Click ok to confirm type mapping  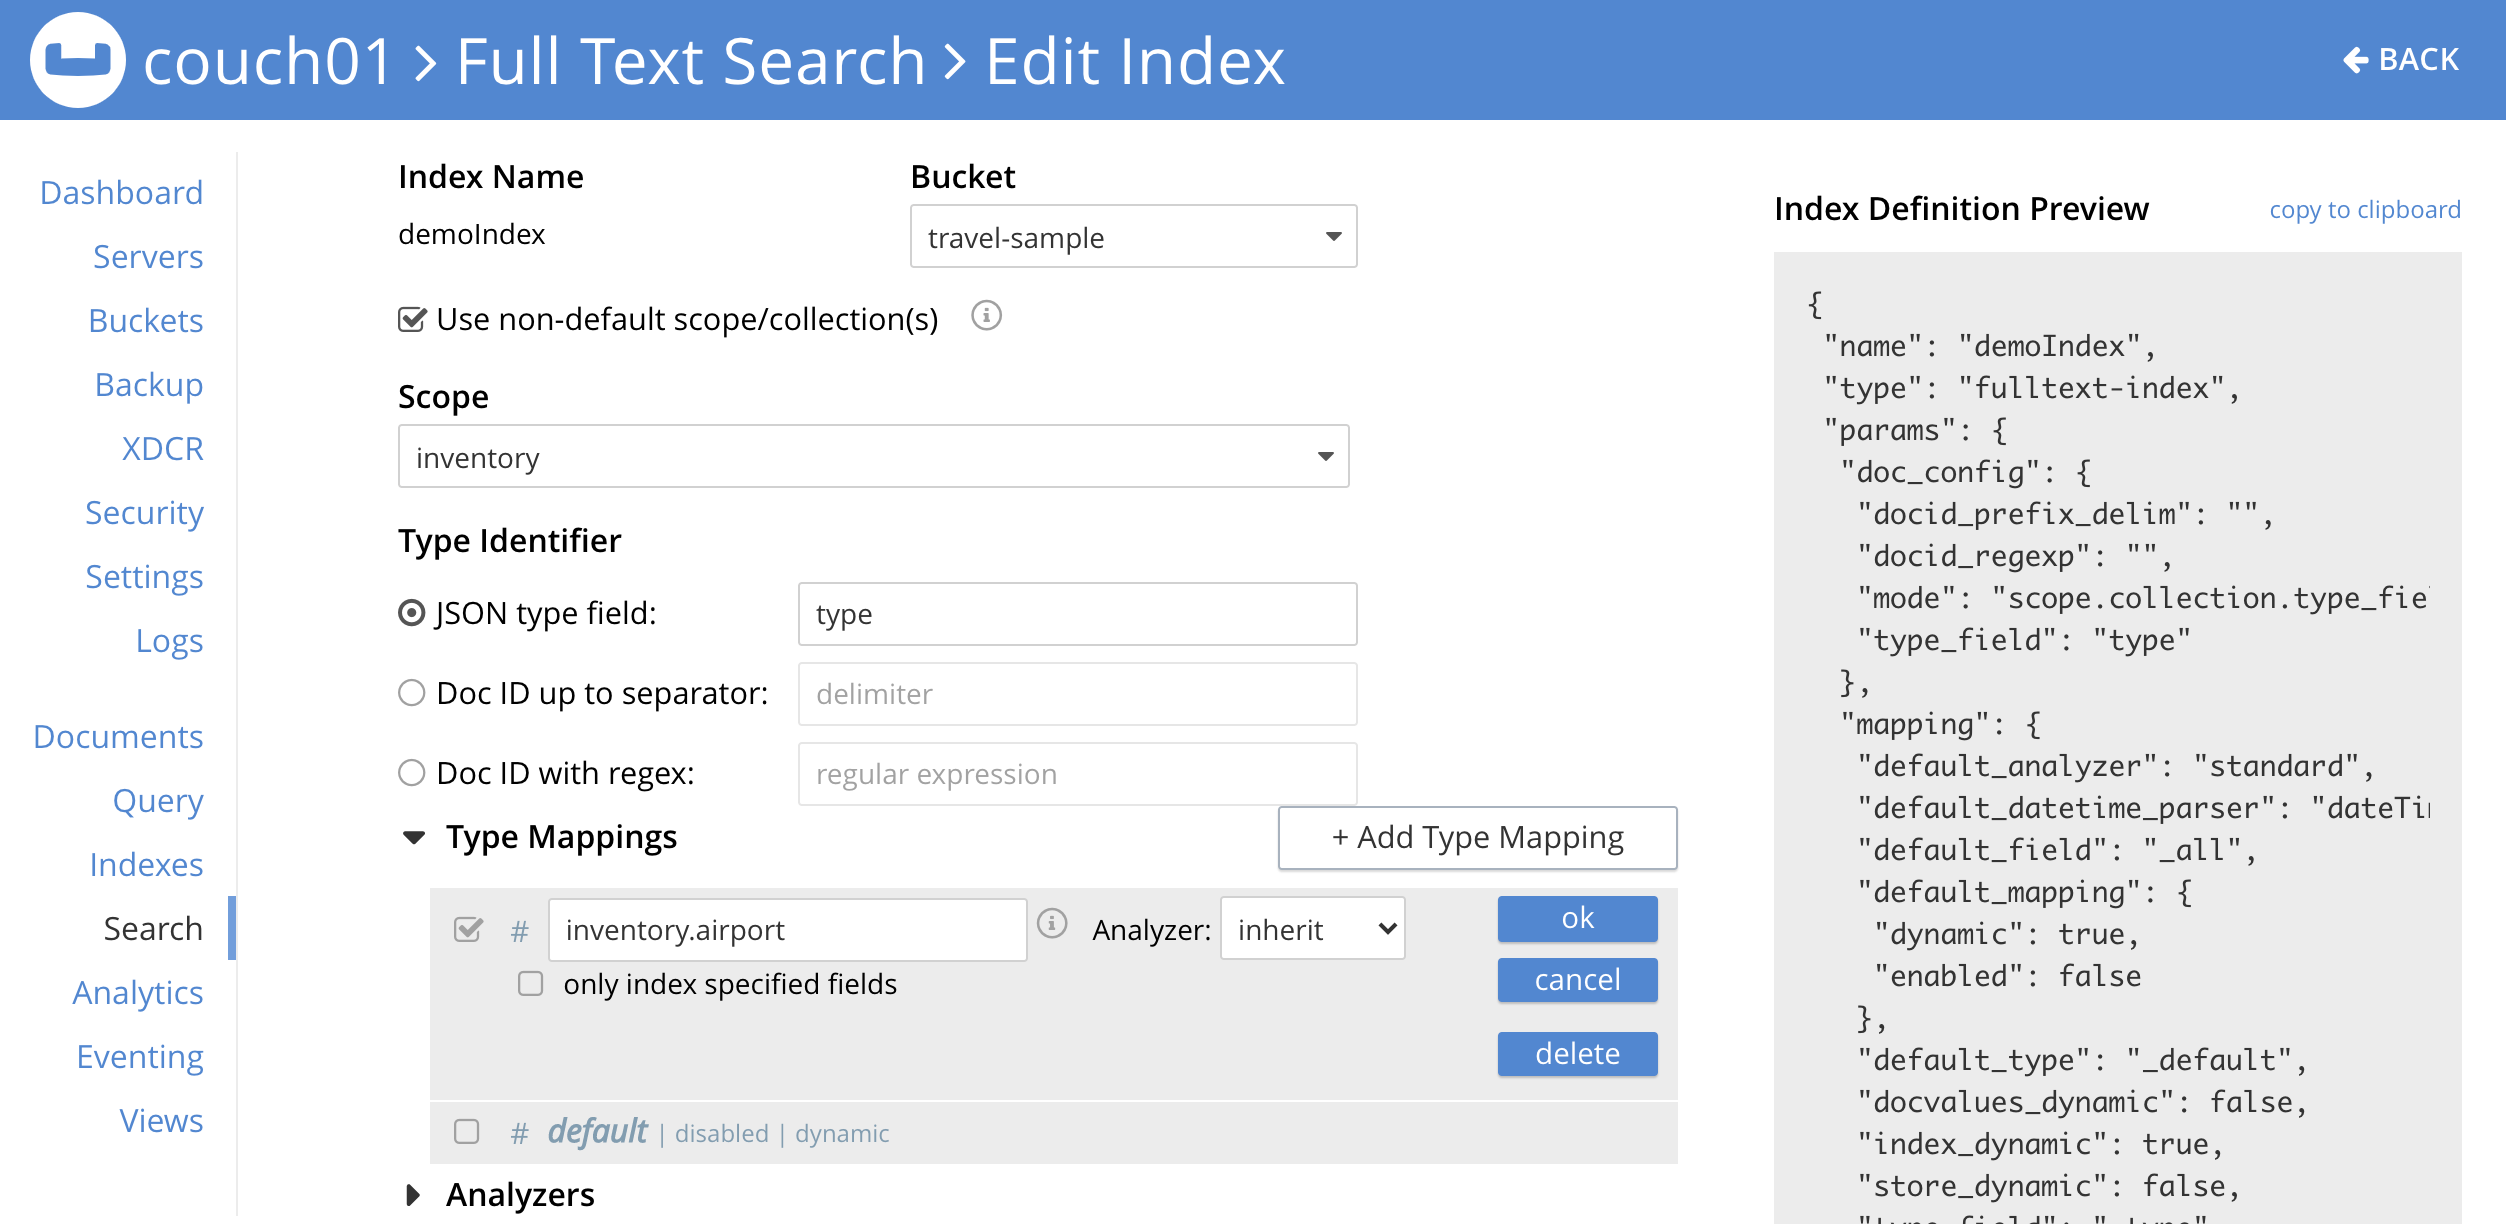coord(1577,918)
